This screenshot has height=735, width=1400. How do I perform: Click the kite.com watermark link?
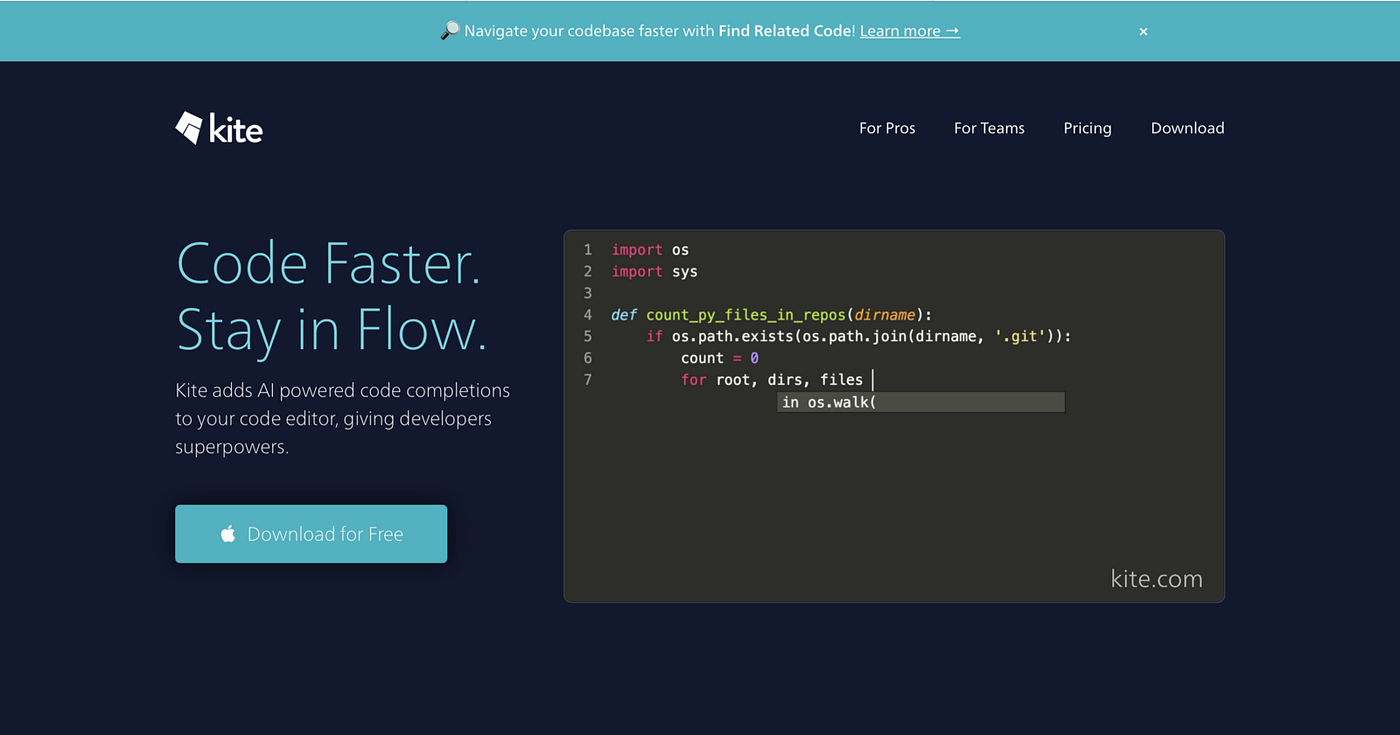(1157, 578)
